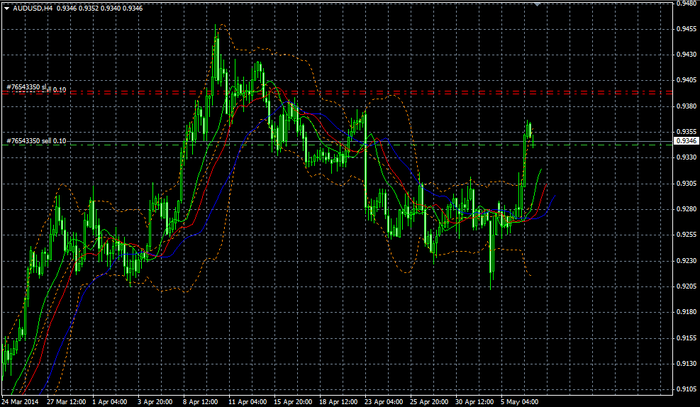Click the current price tag 0.9346

click(686, 141)
